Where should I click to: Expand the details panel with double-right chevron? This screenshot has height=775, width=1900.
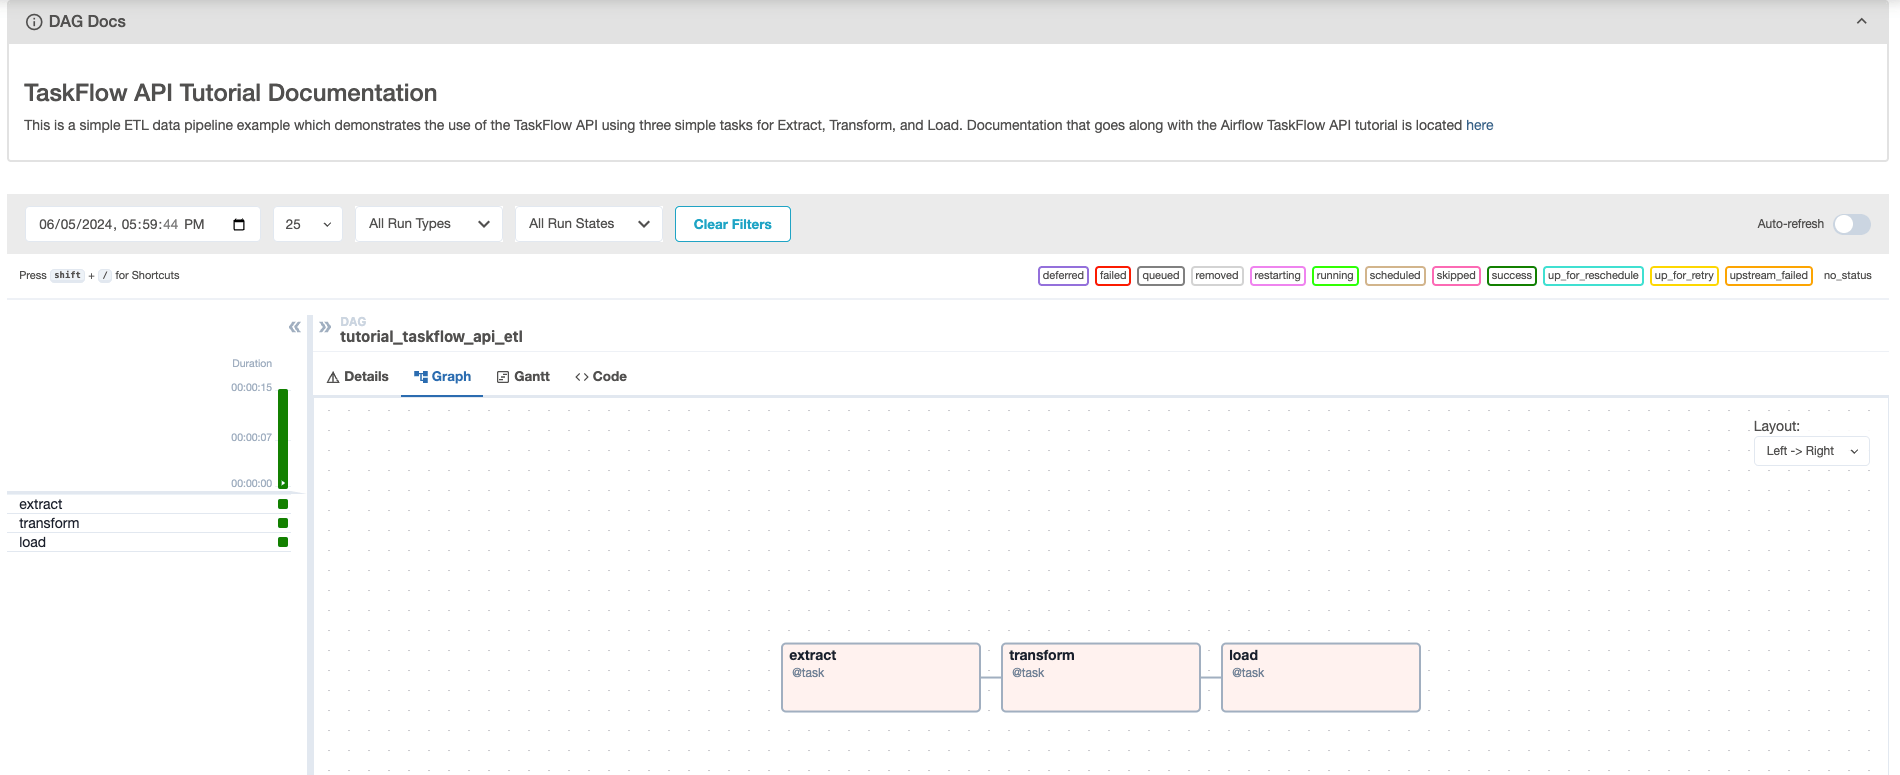(x=325, y=327)
